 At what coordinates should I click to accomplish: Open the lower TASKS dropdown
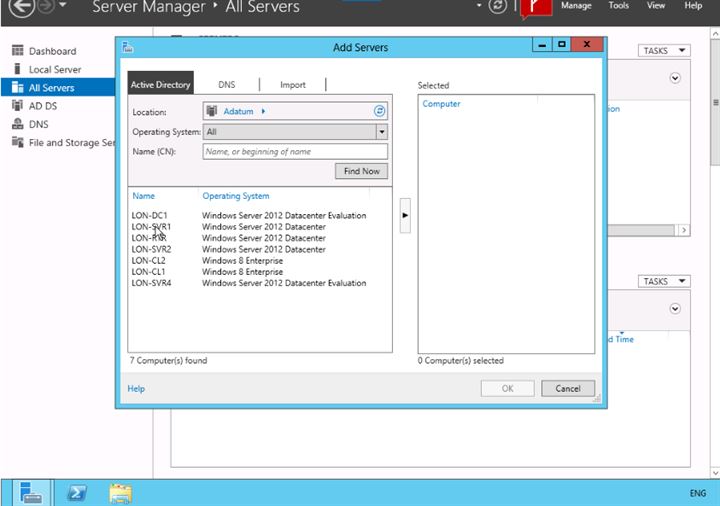click(664, 281)
